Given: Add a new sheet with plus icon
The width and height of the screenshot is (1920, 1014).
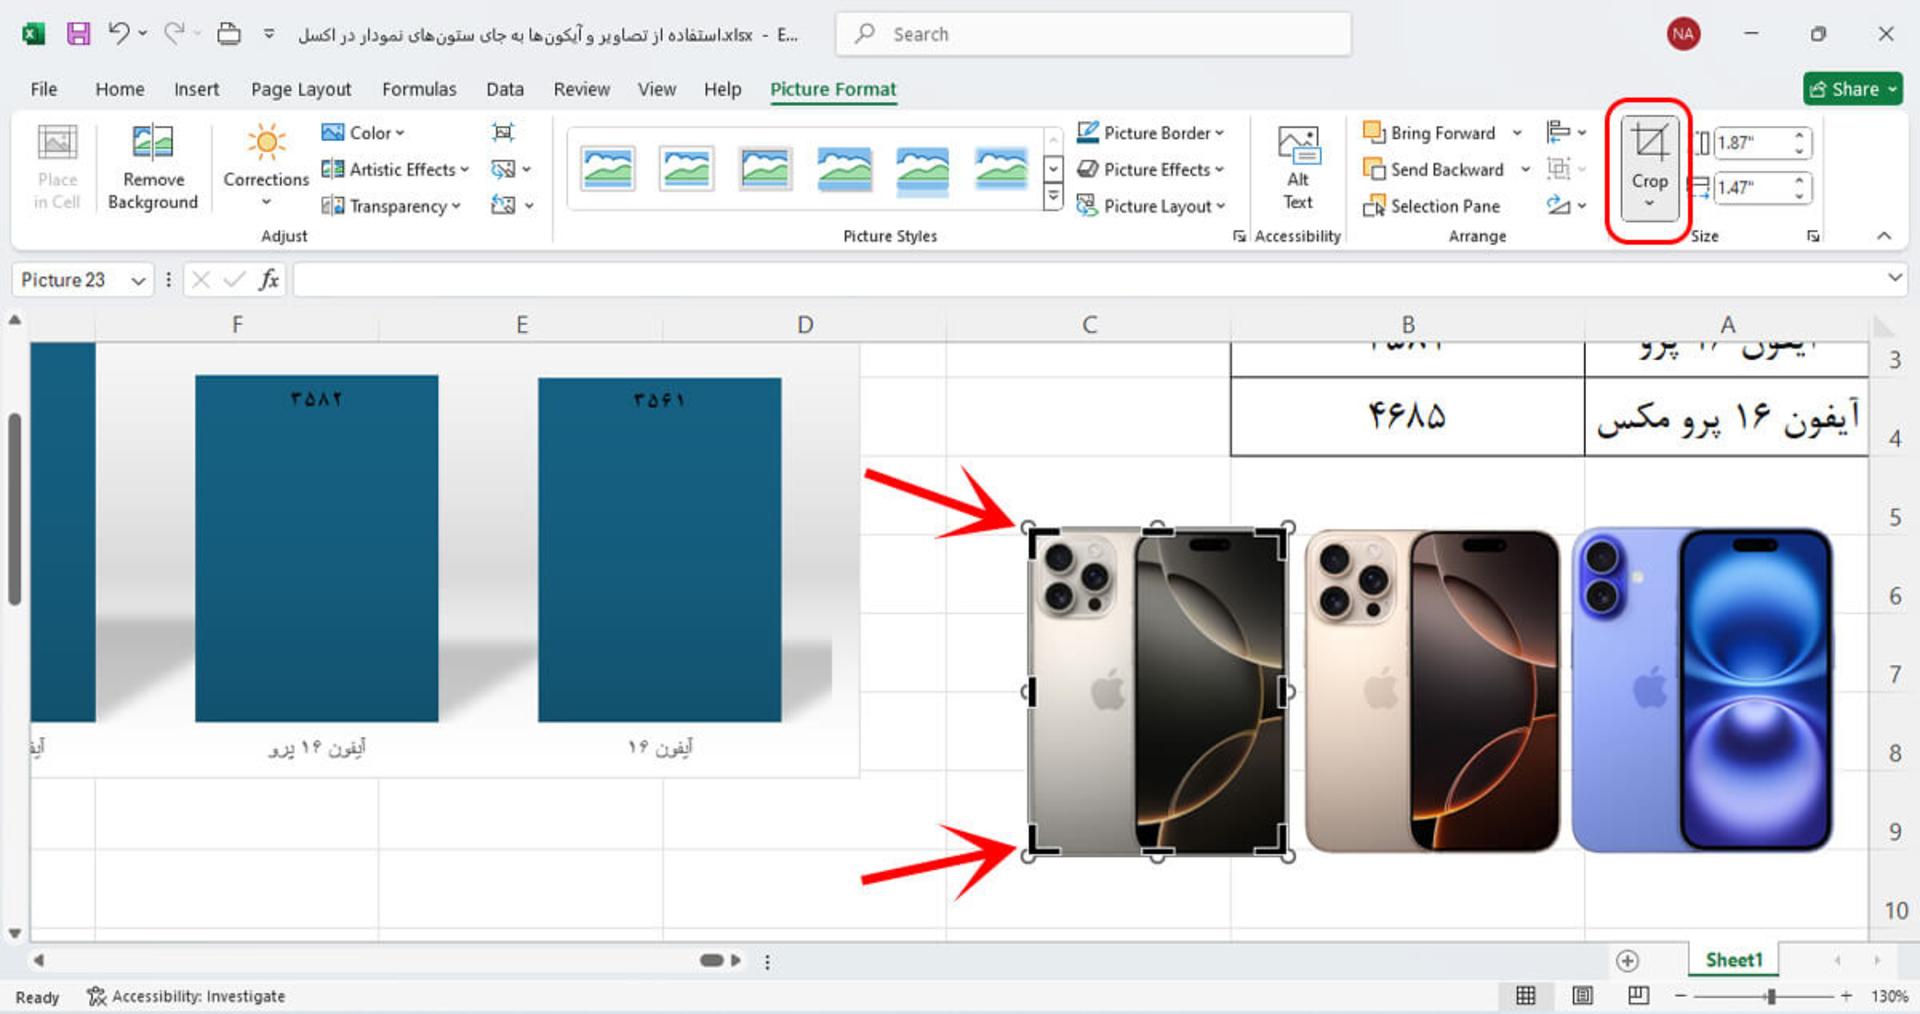Looking at the screenshot, I should [1627, 960].
